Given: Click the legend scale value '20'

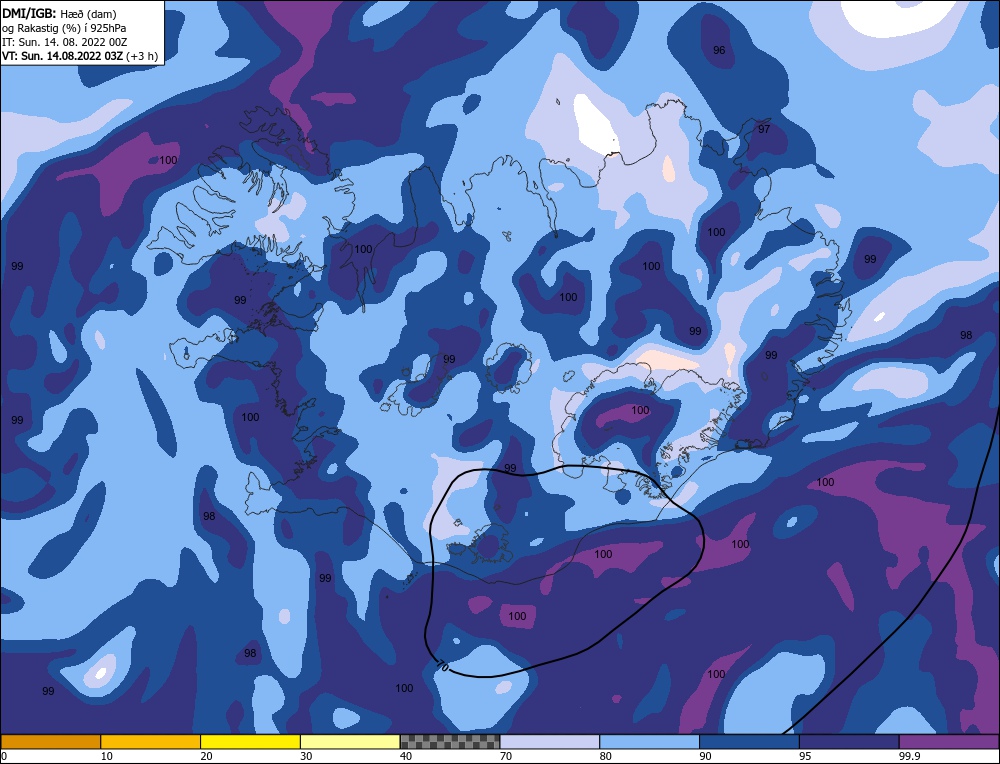Looking at the screenshot, I should pos(207,756).
